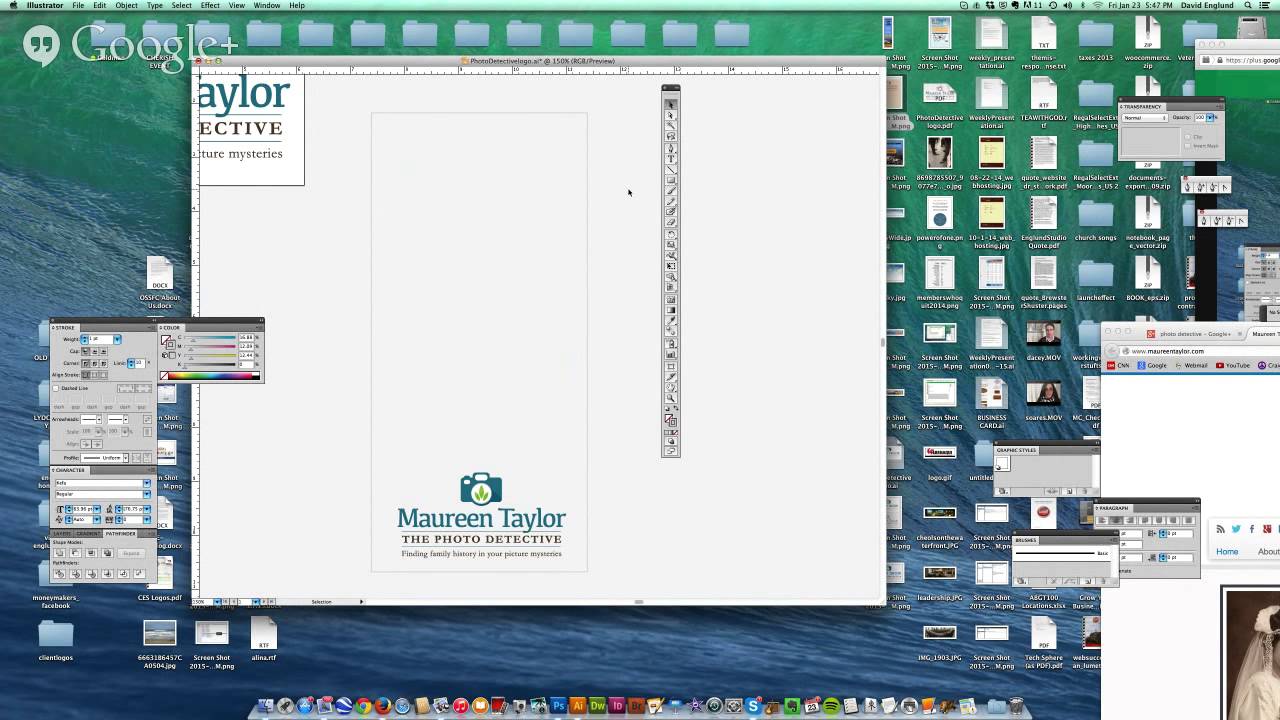This screenshot has width=1280, height=720.
Task: Open the YouTube bookmark in the browser
Action: (x=1234, y=365)
